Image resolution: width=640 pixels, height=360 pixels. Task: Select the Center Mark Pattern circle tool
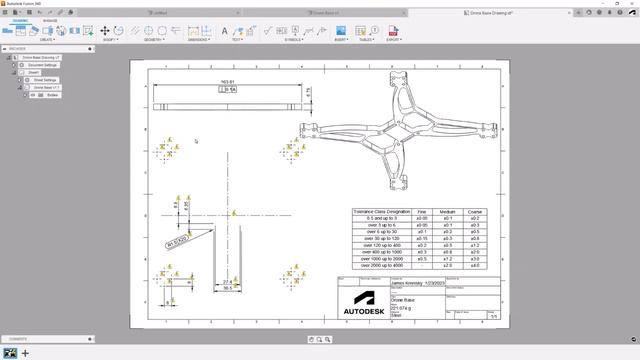(162, 31)
